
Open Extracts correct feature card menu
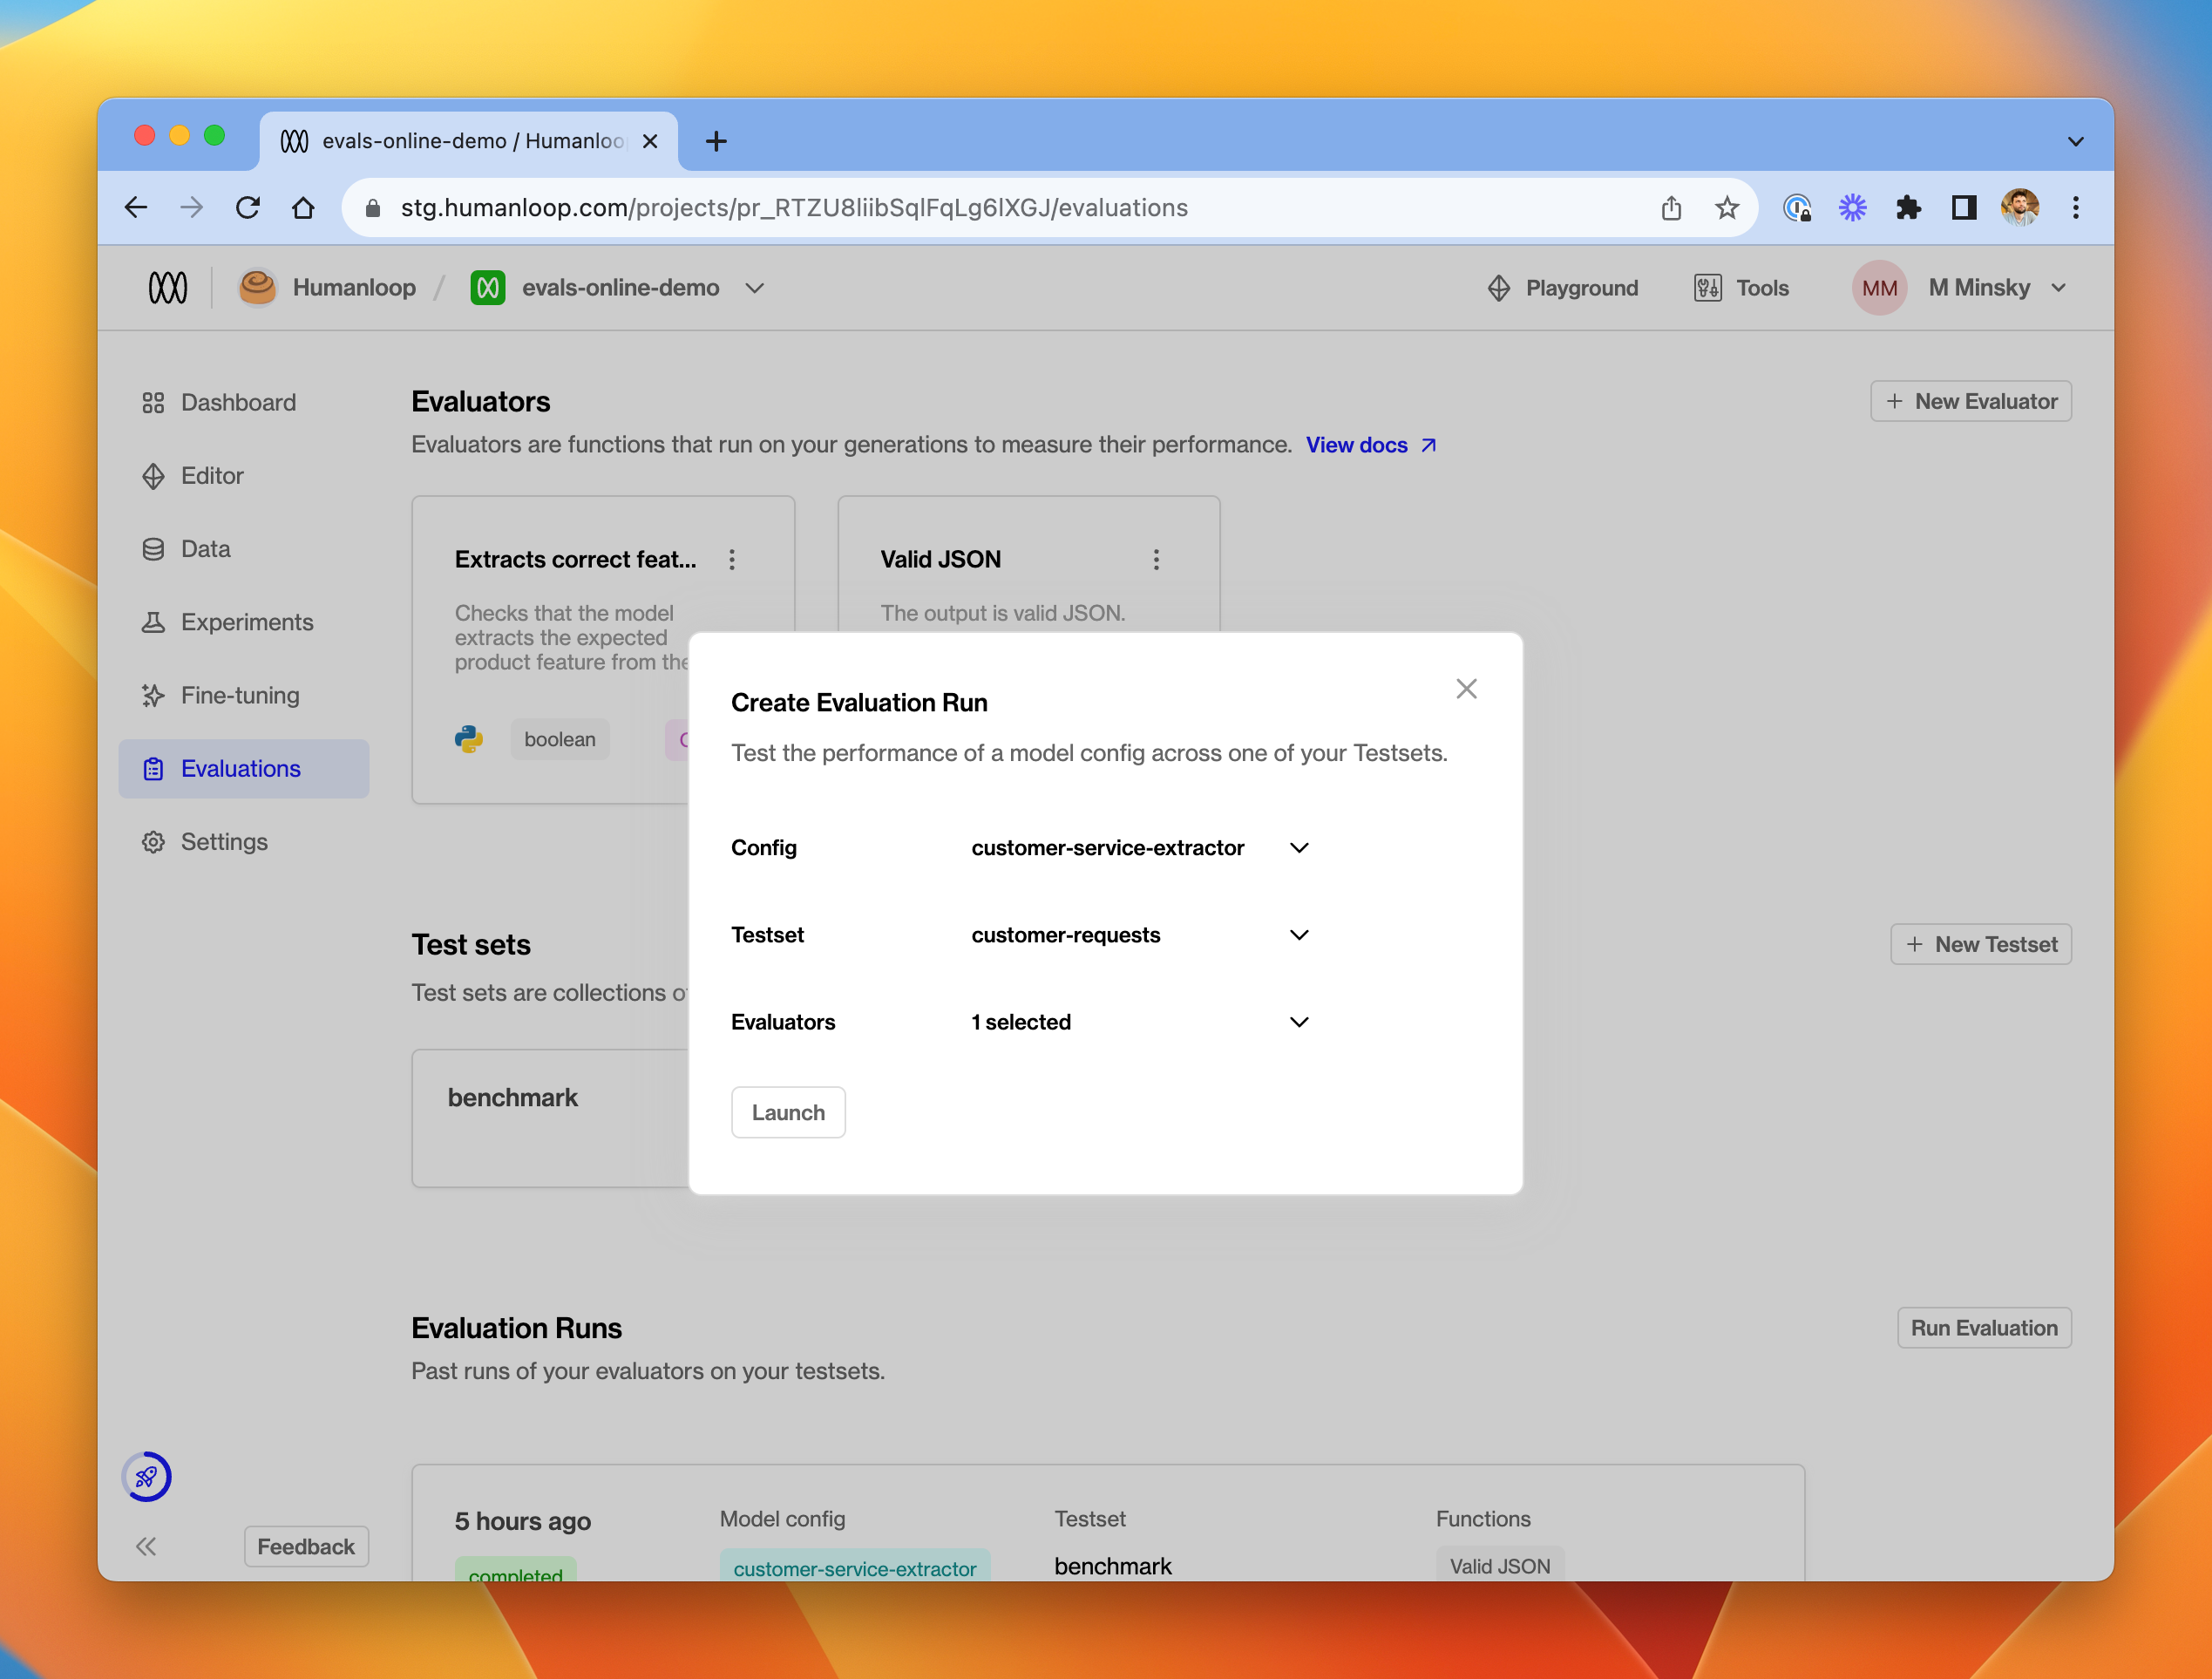[x=732, y=559]
